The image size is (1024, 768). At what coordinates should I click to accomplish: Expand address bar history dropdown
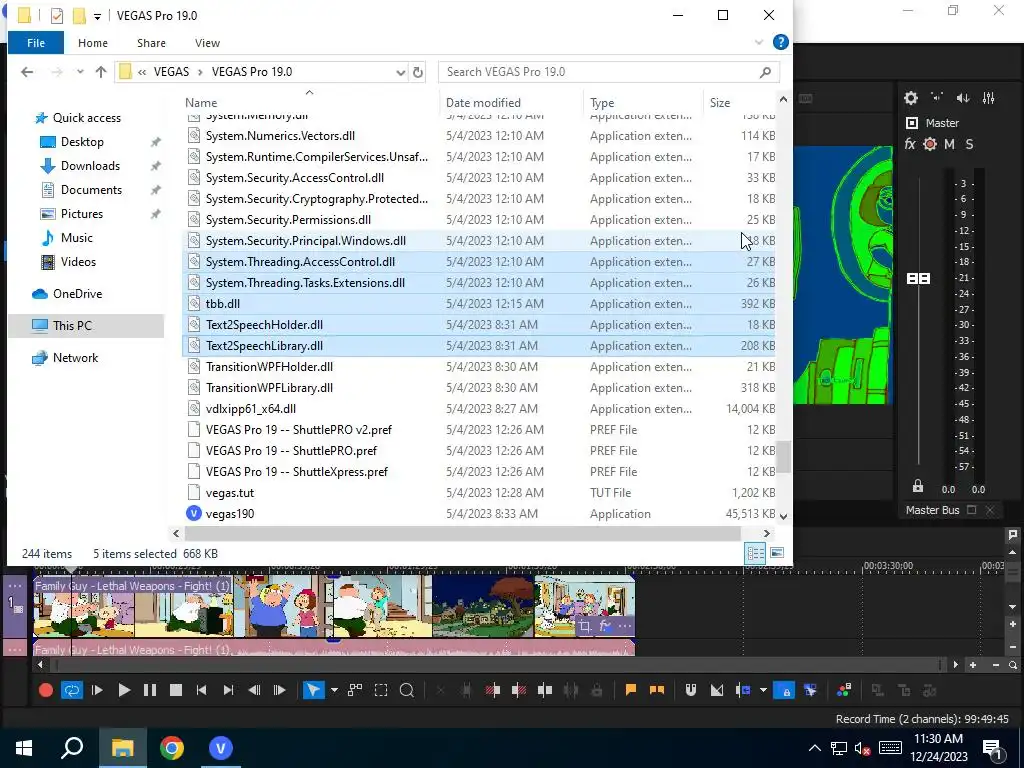(x=400, y=72)
